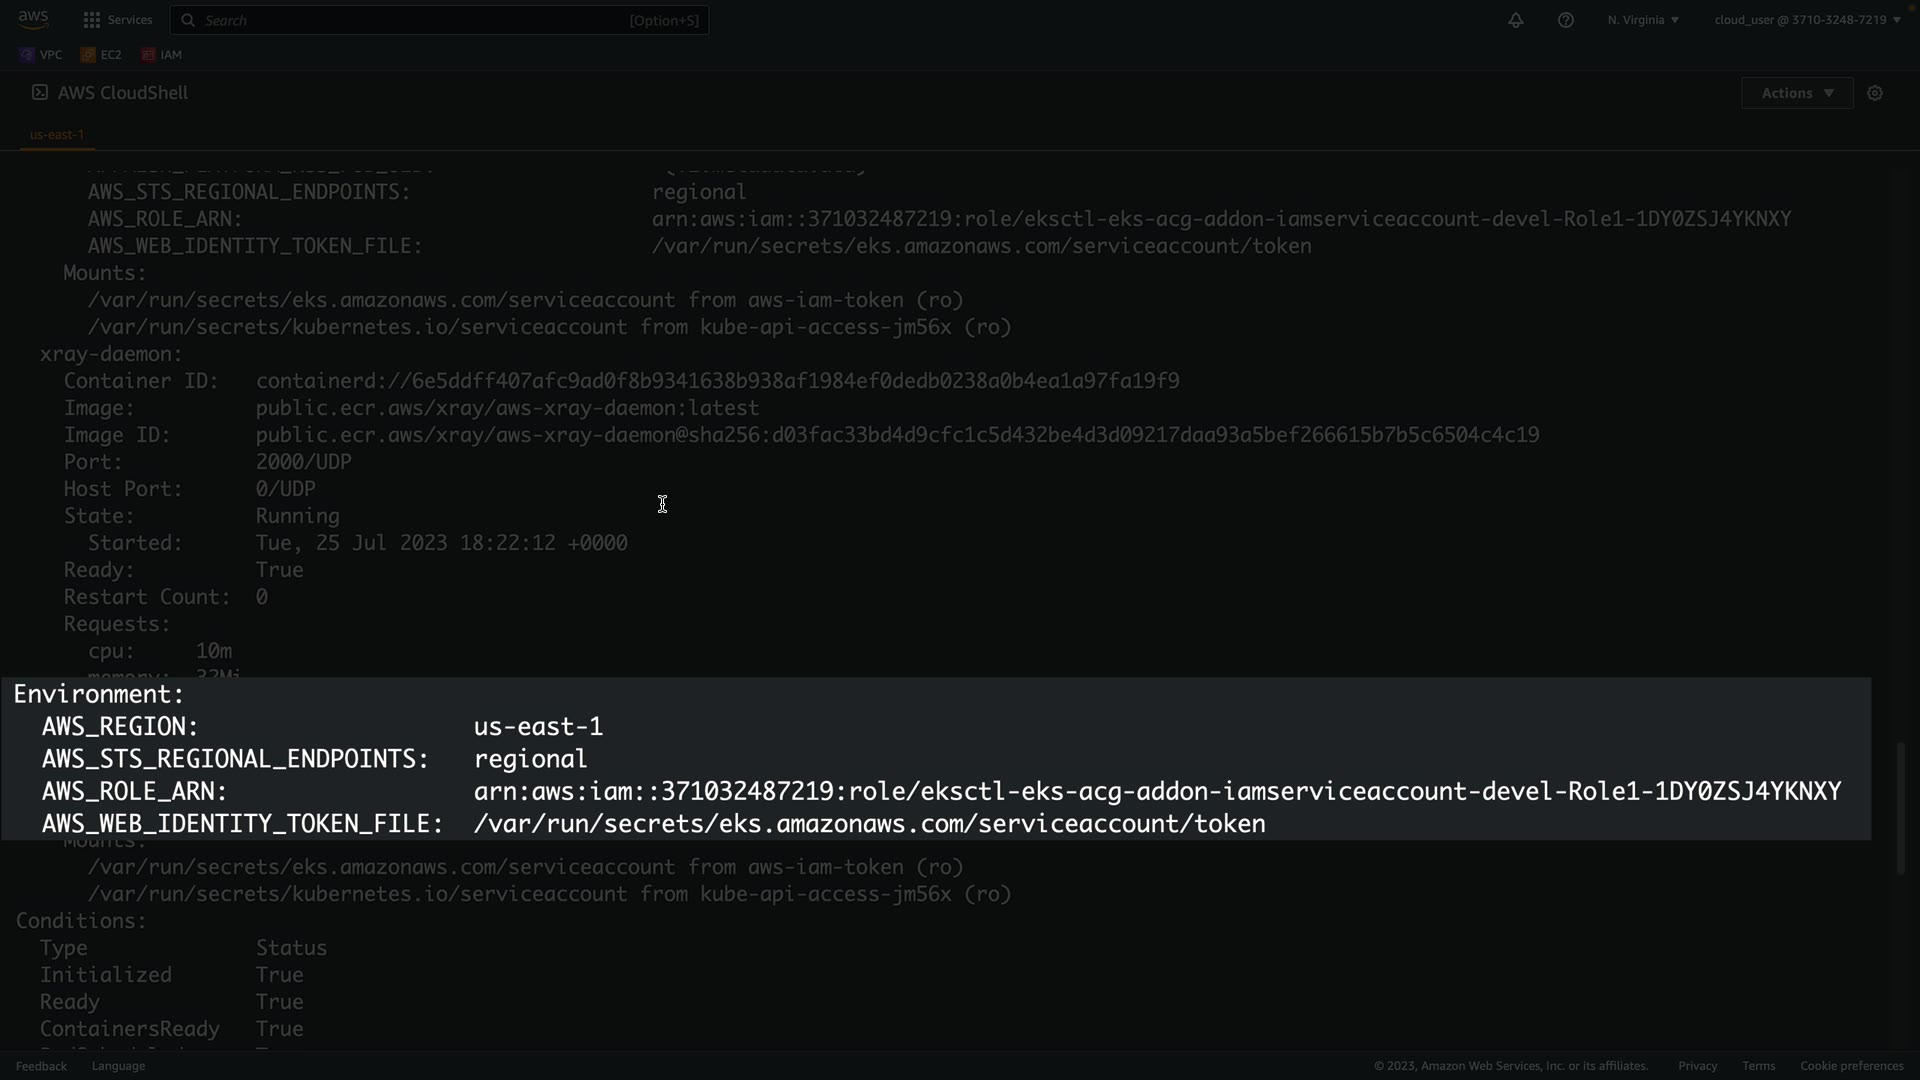Open Cookie preferences in footer

(x=1851, y=1066)
